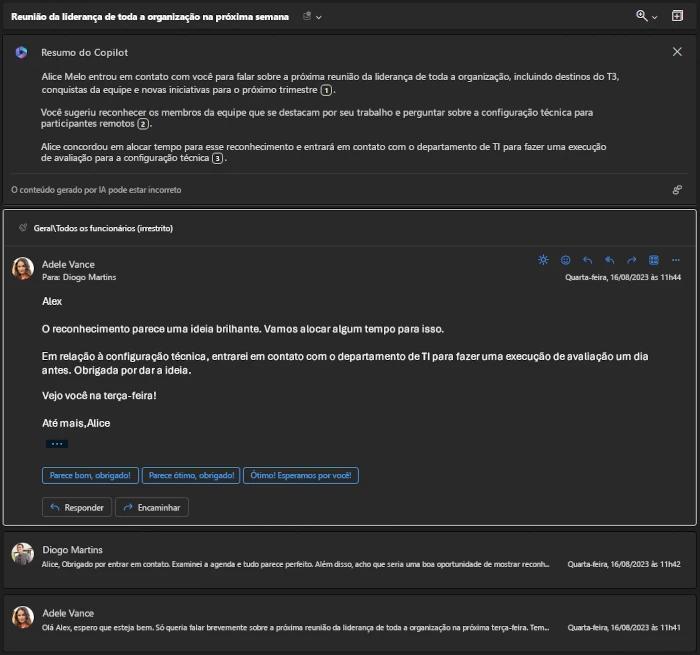Click the 'Resumo do Copilot' heading
This screenshot has width=700, height=655.
coord(85,53)
